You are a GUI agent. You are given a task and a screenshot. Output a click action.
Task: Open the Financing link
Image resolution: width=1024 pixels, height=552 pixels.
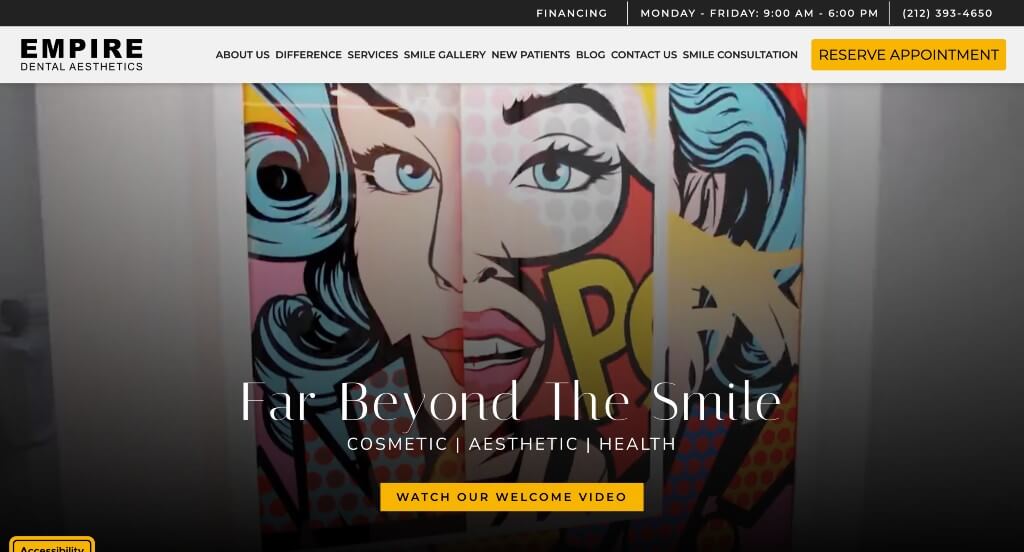[x=571, y=13]
